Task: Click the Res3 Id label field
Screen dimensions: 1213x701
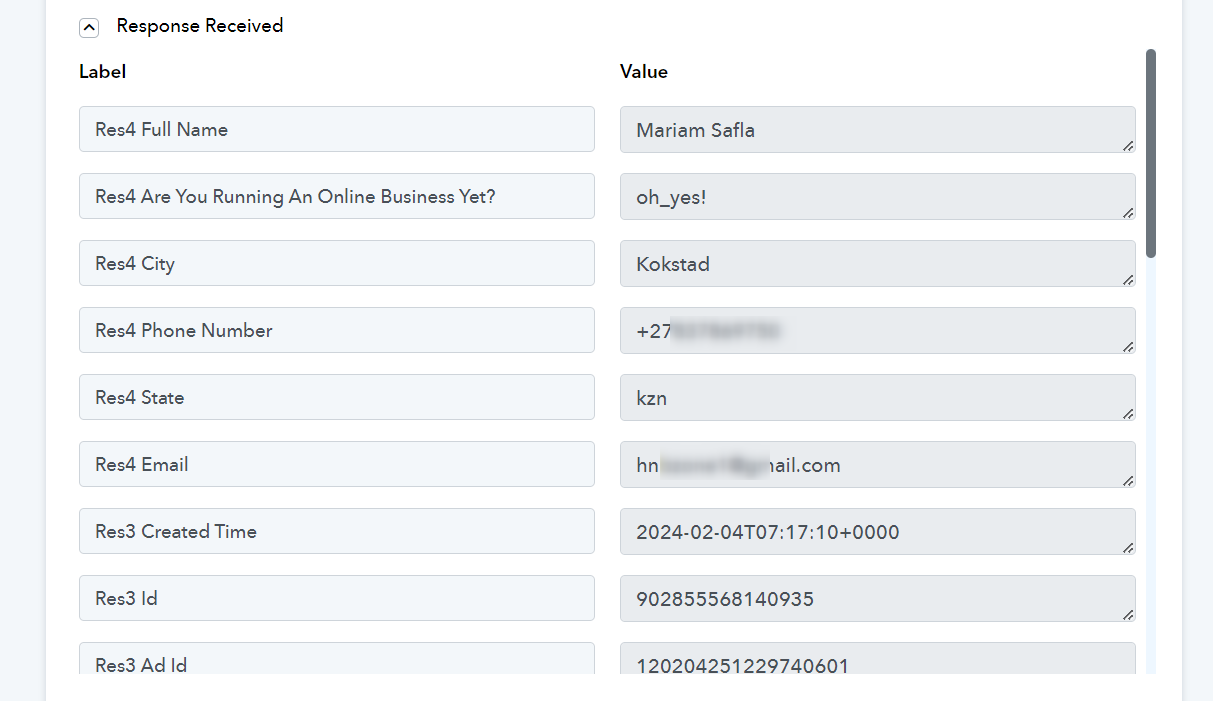Action: [x=337, y=598]
